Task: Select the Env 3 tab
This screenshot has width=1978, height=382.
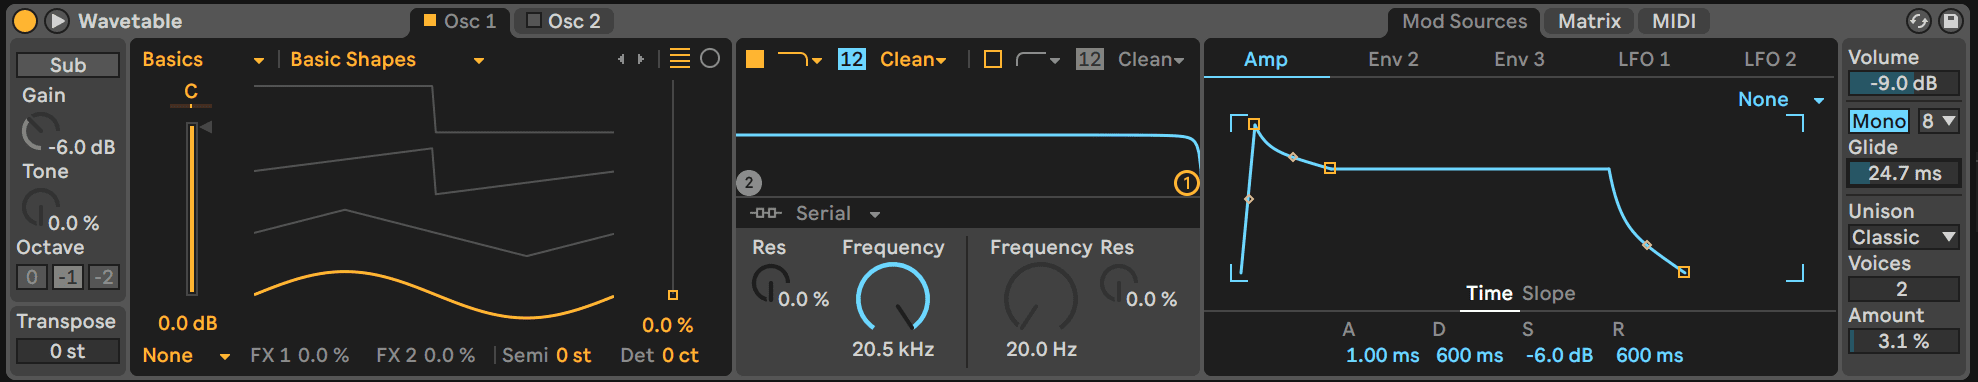Action: tap(1519, 59)
